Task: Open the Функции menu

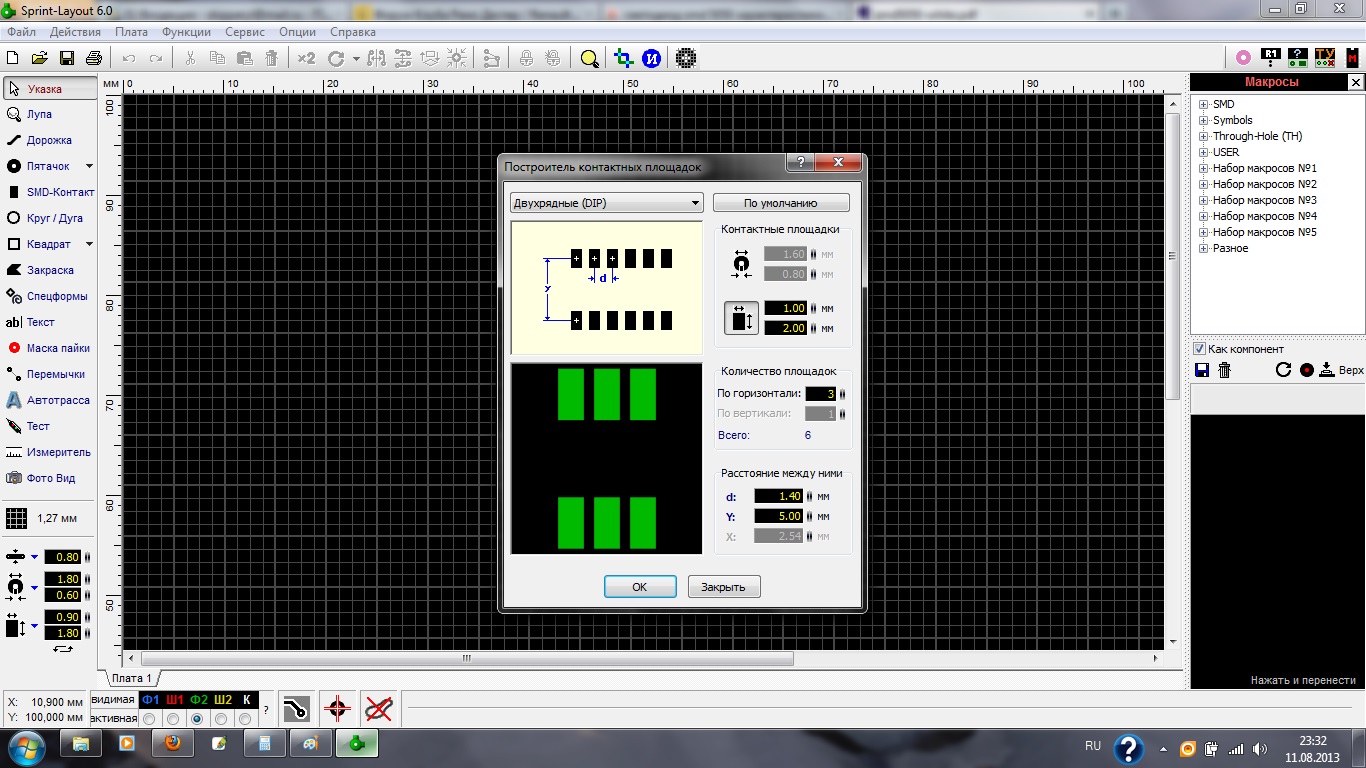Action: click(x=186, y=32)
